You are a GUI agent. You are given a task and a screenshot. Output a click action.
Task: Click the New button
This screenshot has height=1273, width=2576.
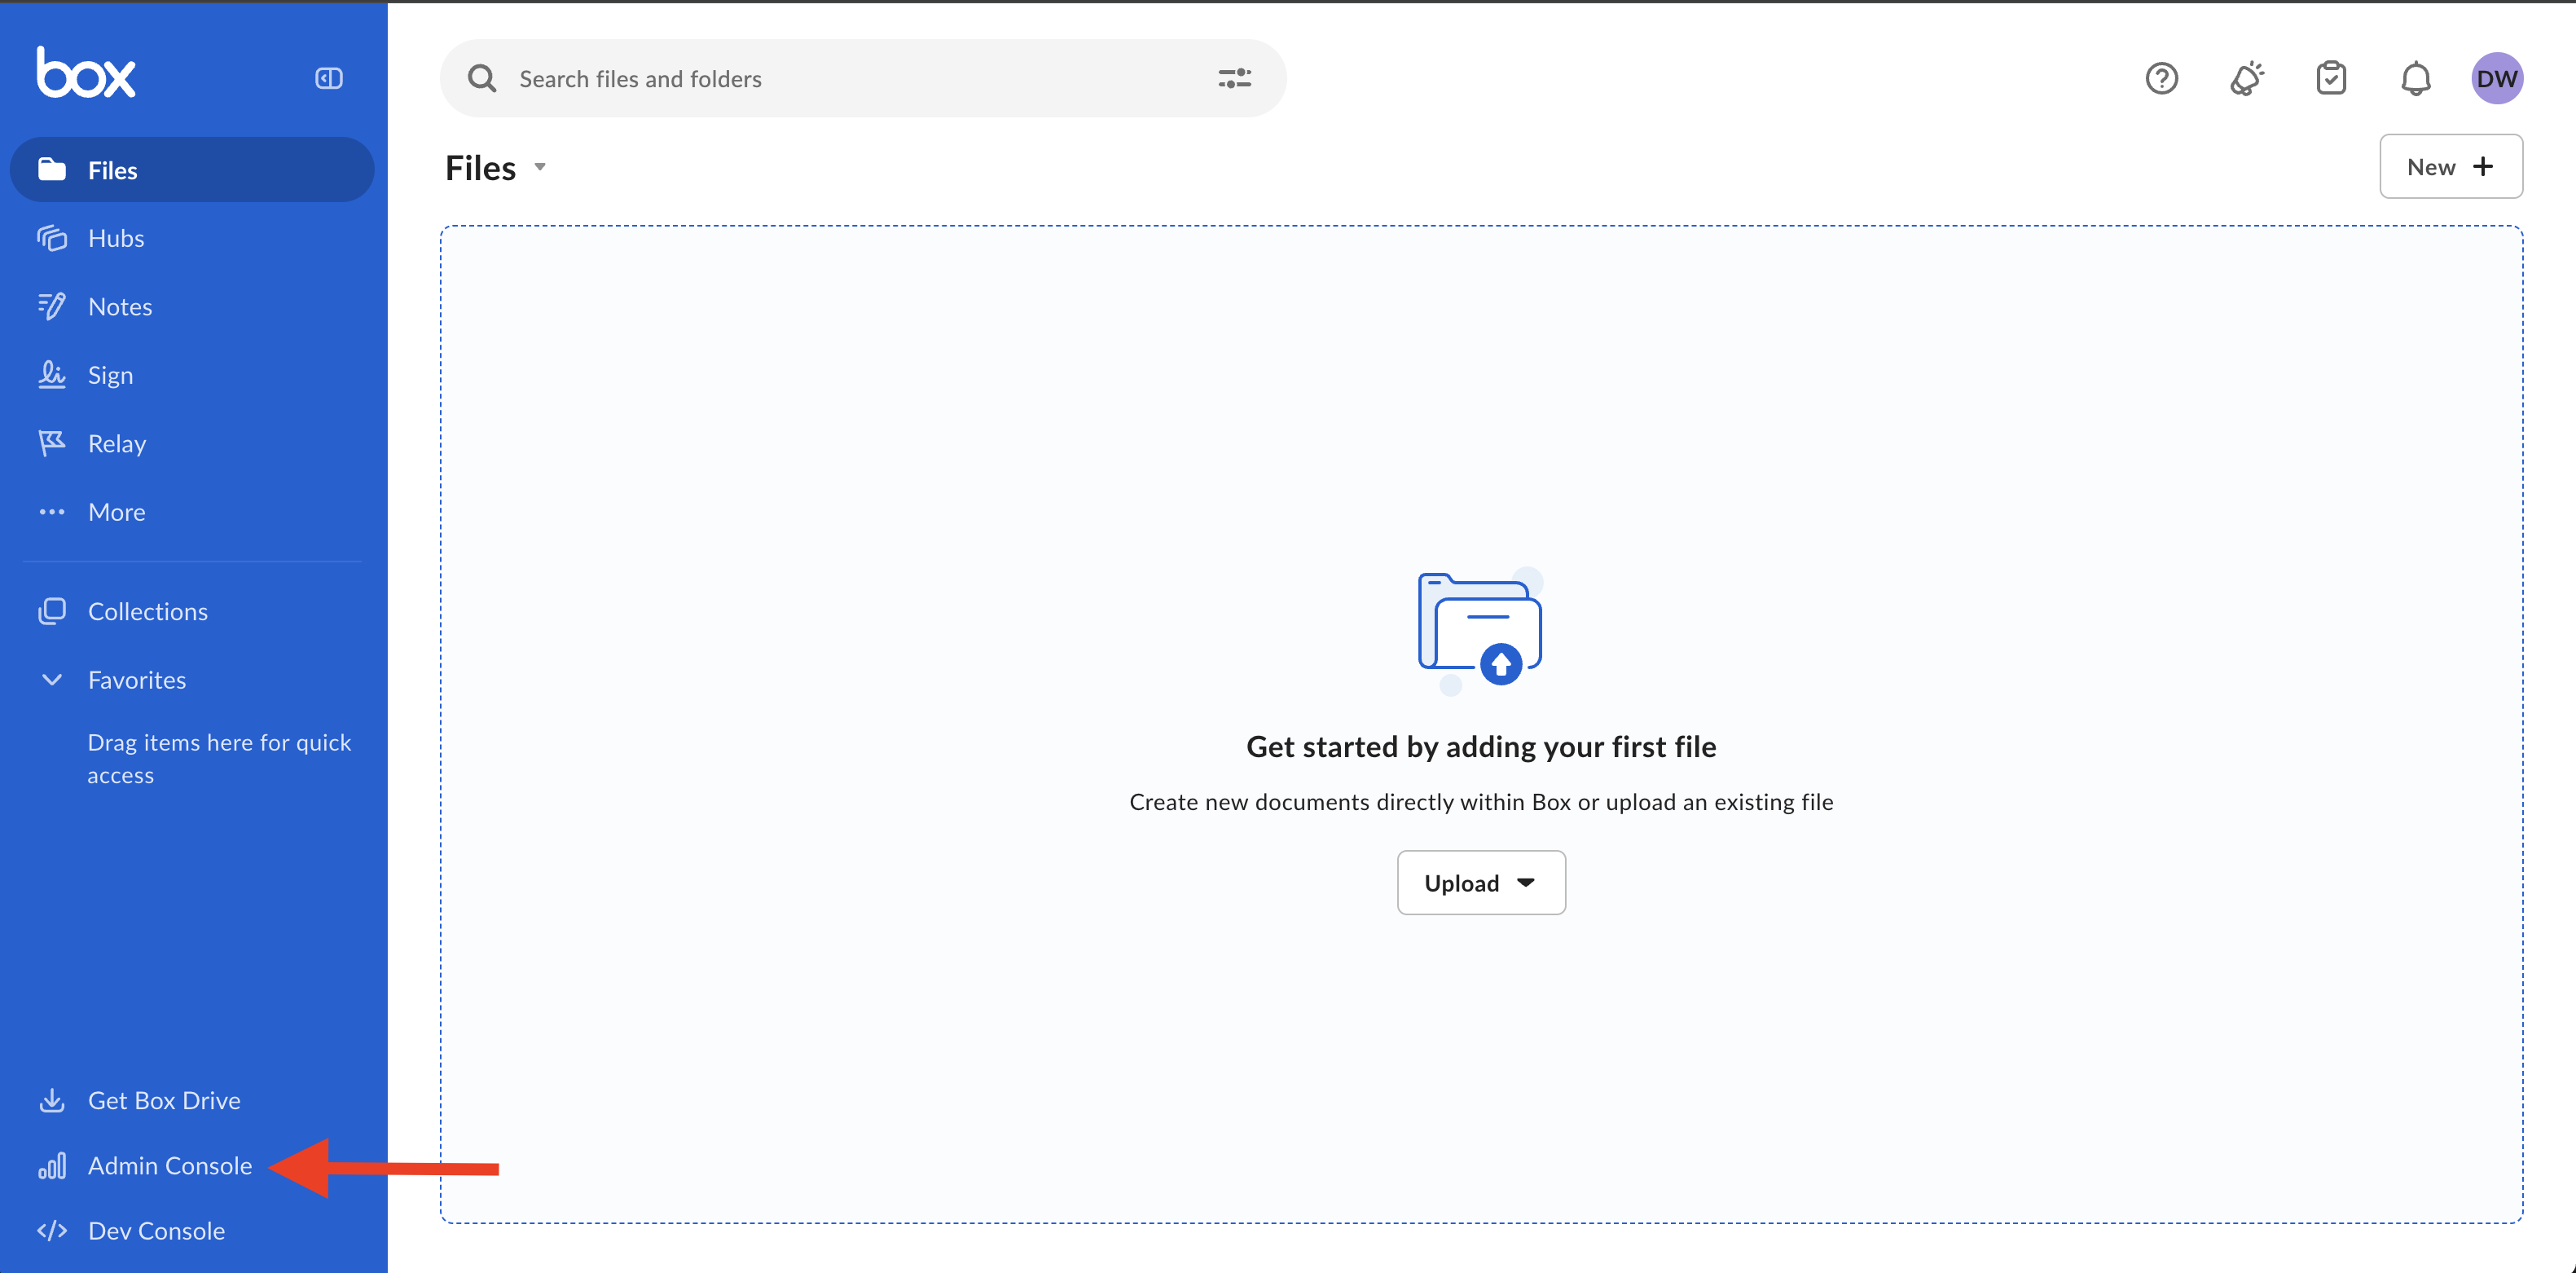[x=2450, y=167]
